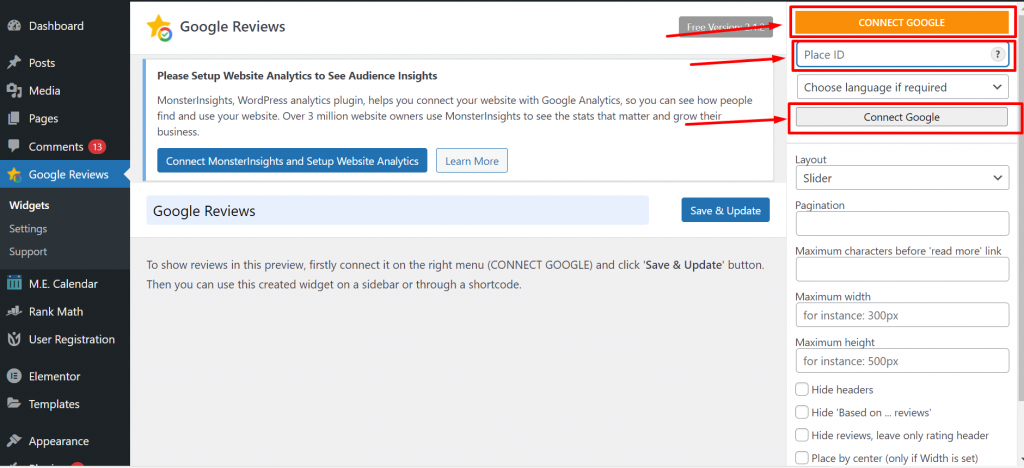The image size is (1024, 468).
Task: Click the Save & Update button
Action: 726,211
